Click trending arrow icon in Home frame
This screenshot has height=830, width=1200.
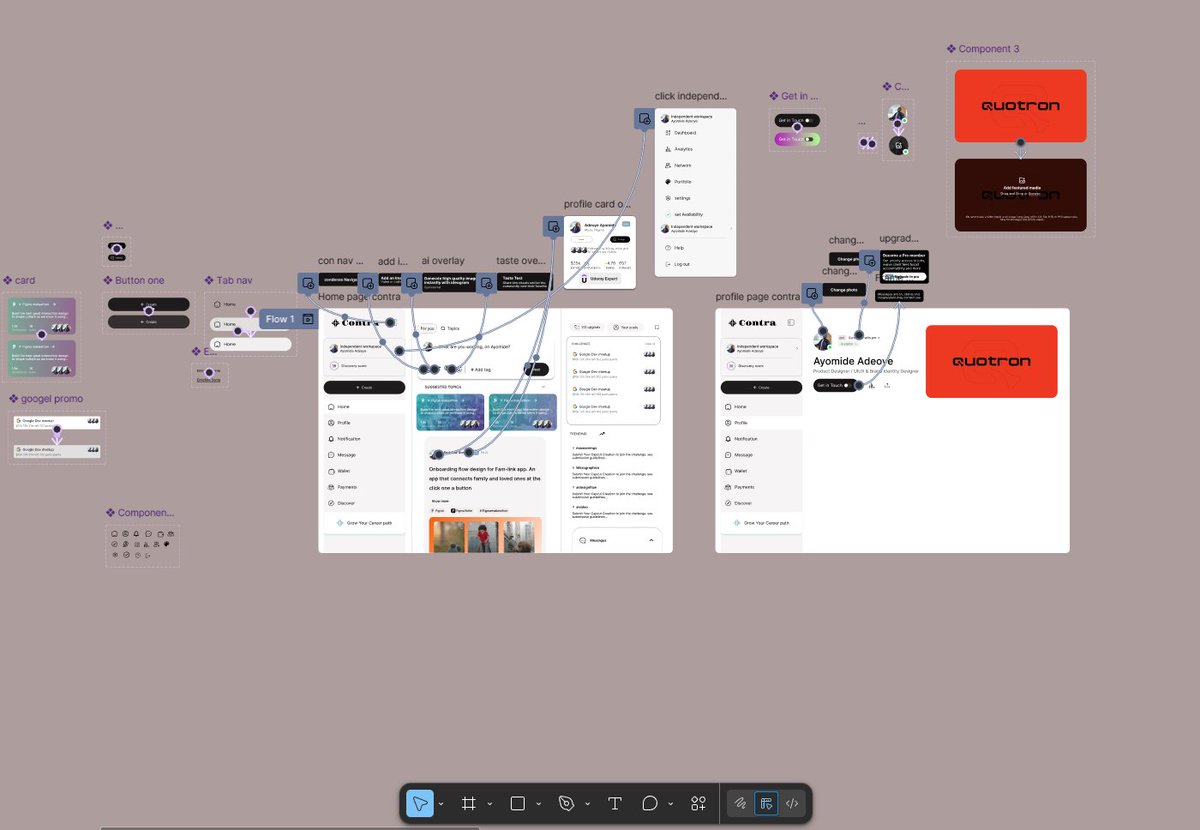[602, 433]
